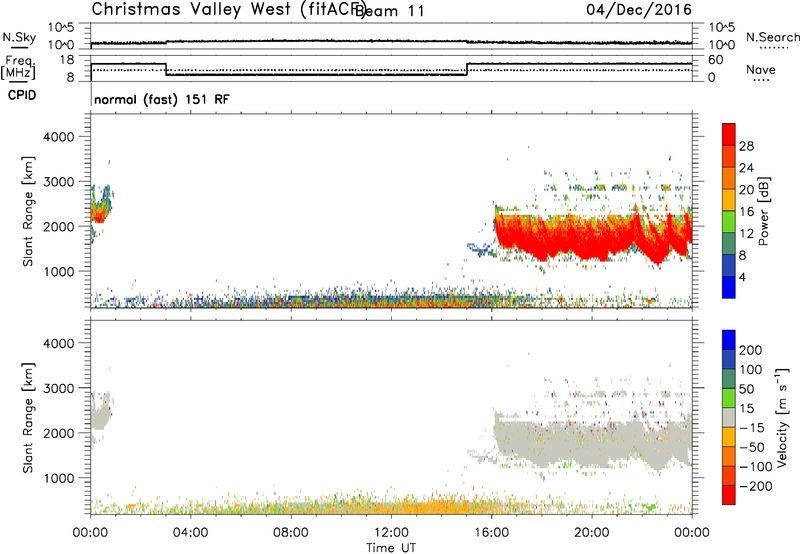Click the '18' frequency axis tick label

tap(67, 60)
